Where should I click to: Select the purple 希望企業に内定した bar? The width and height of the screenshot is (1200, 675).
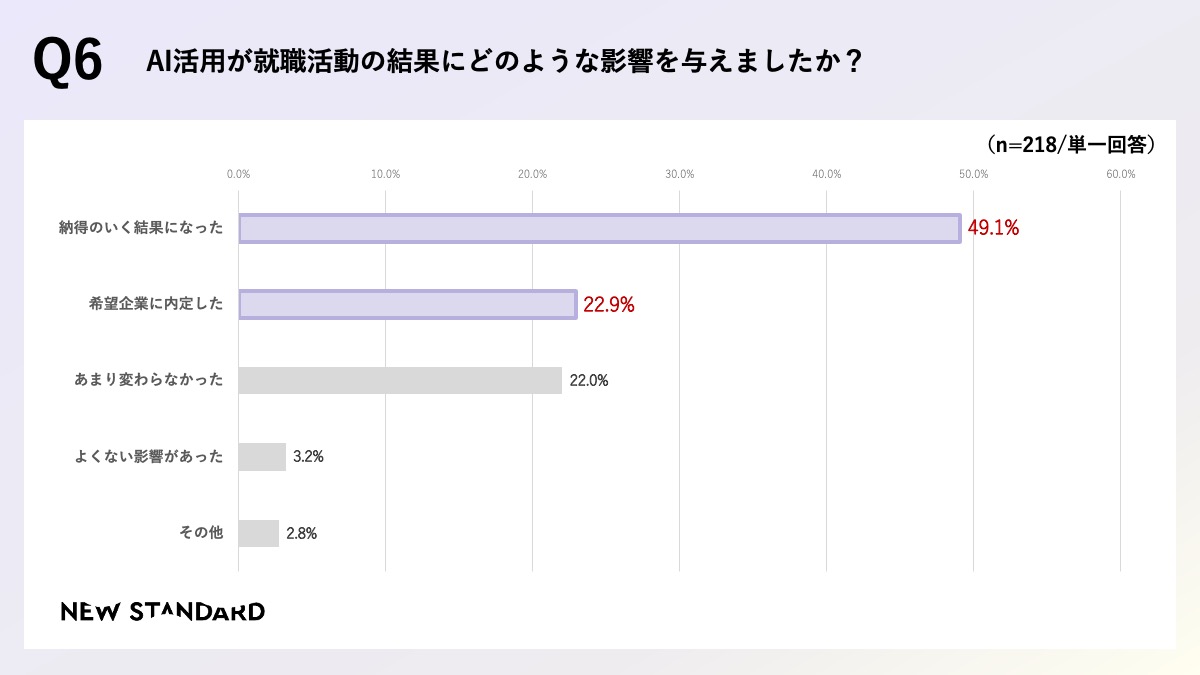point(408,304)
